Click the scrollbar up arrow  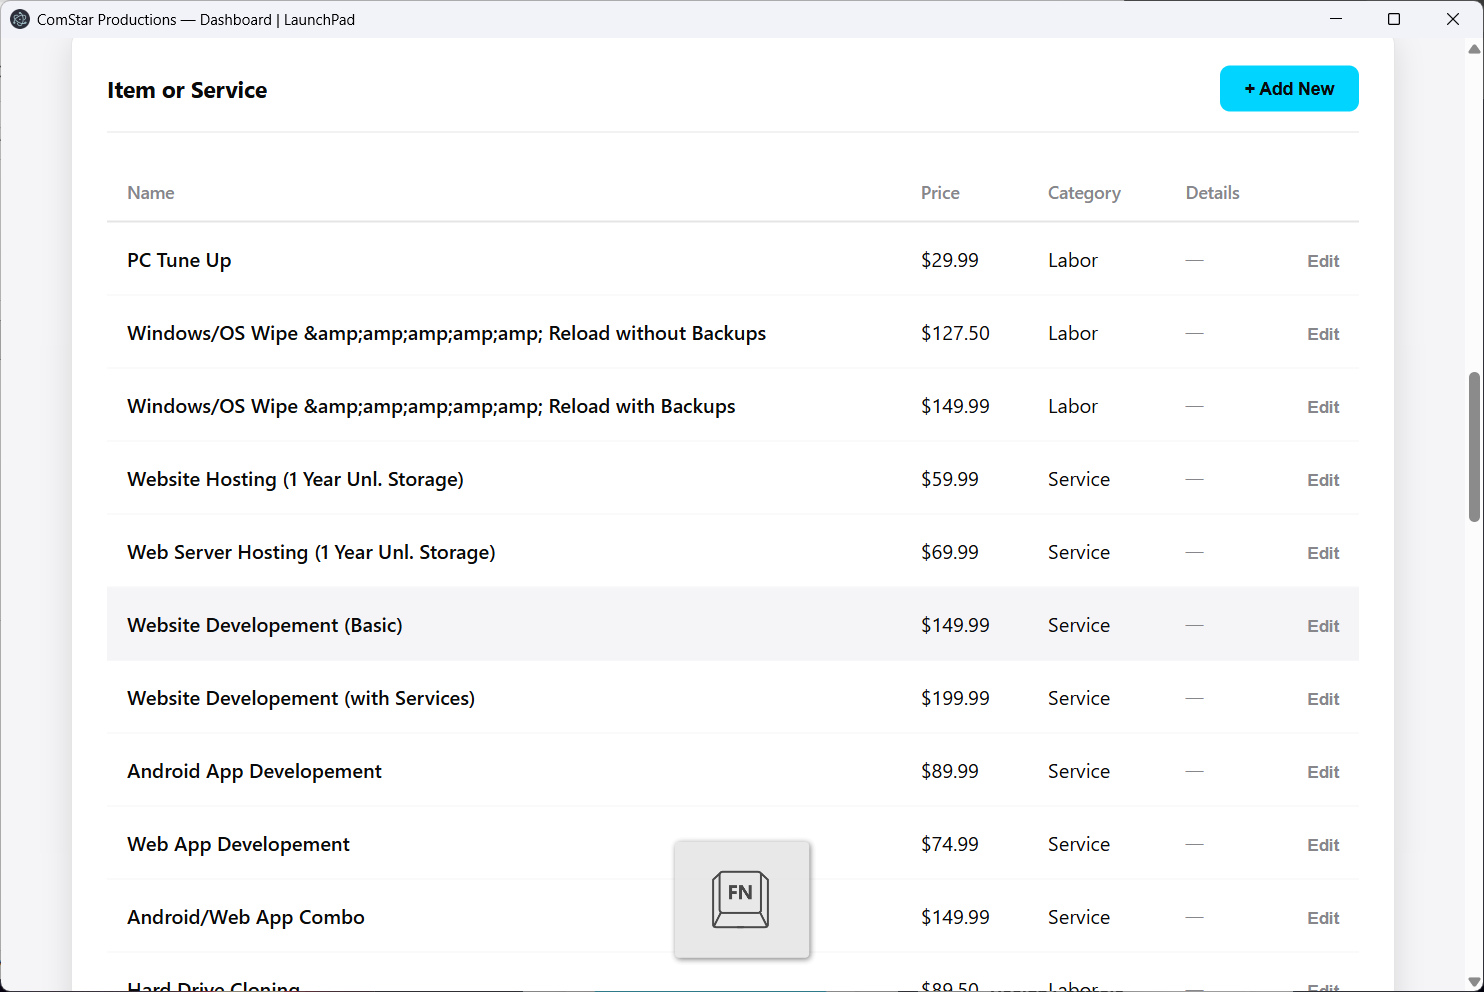(x=1474, y=49)
